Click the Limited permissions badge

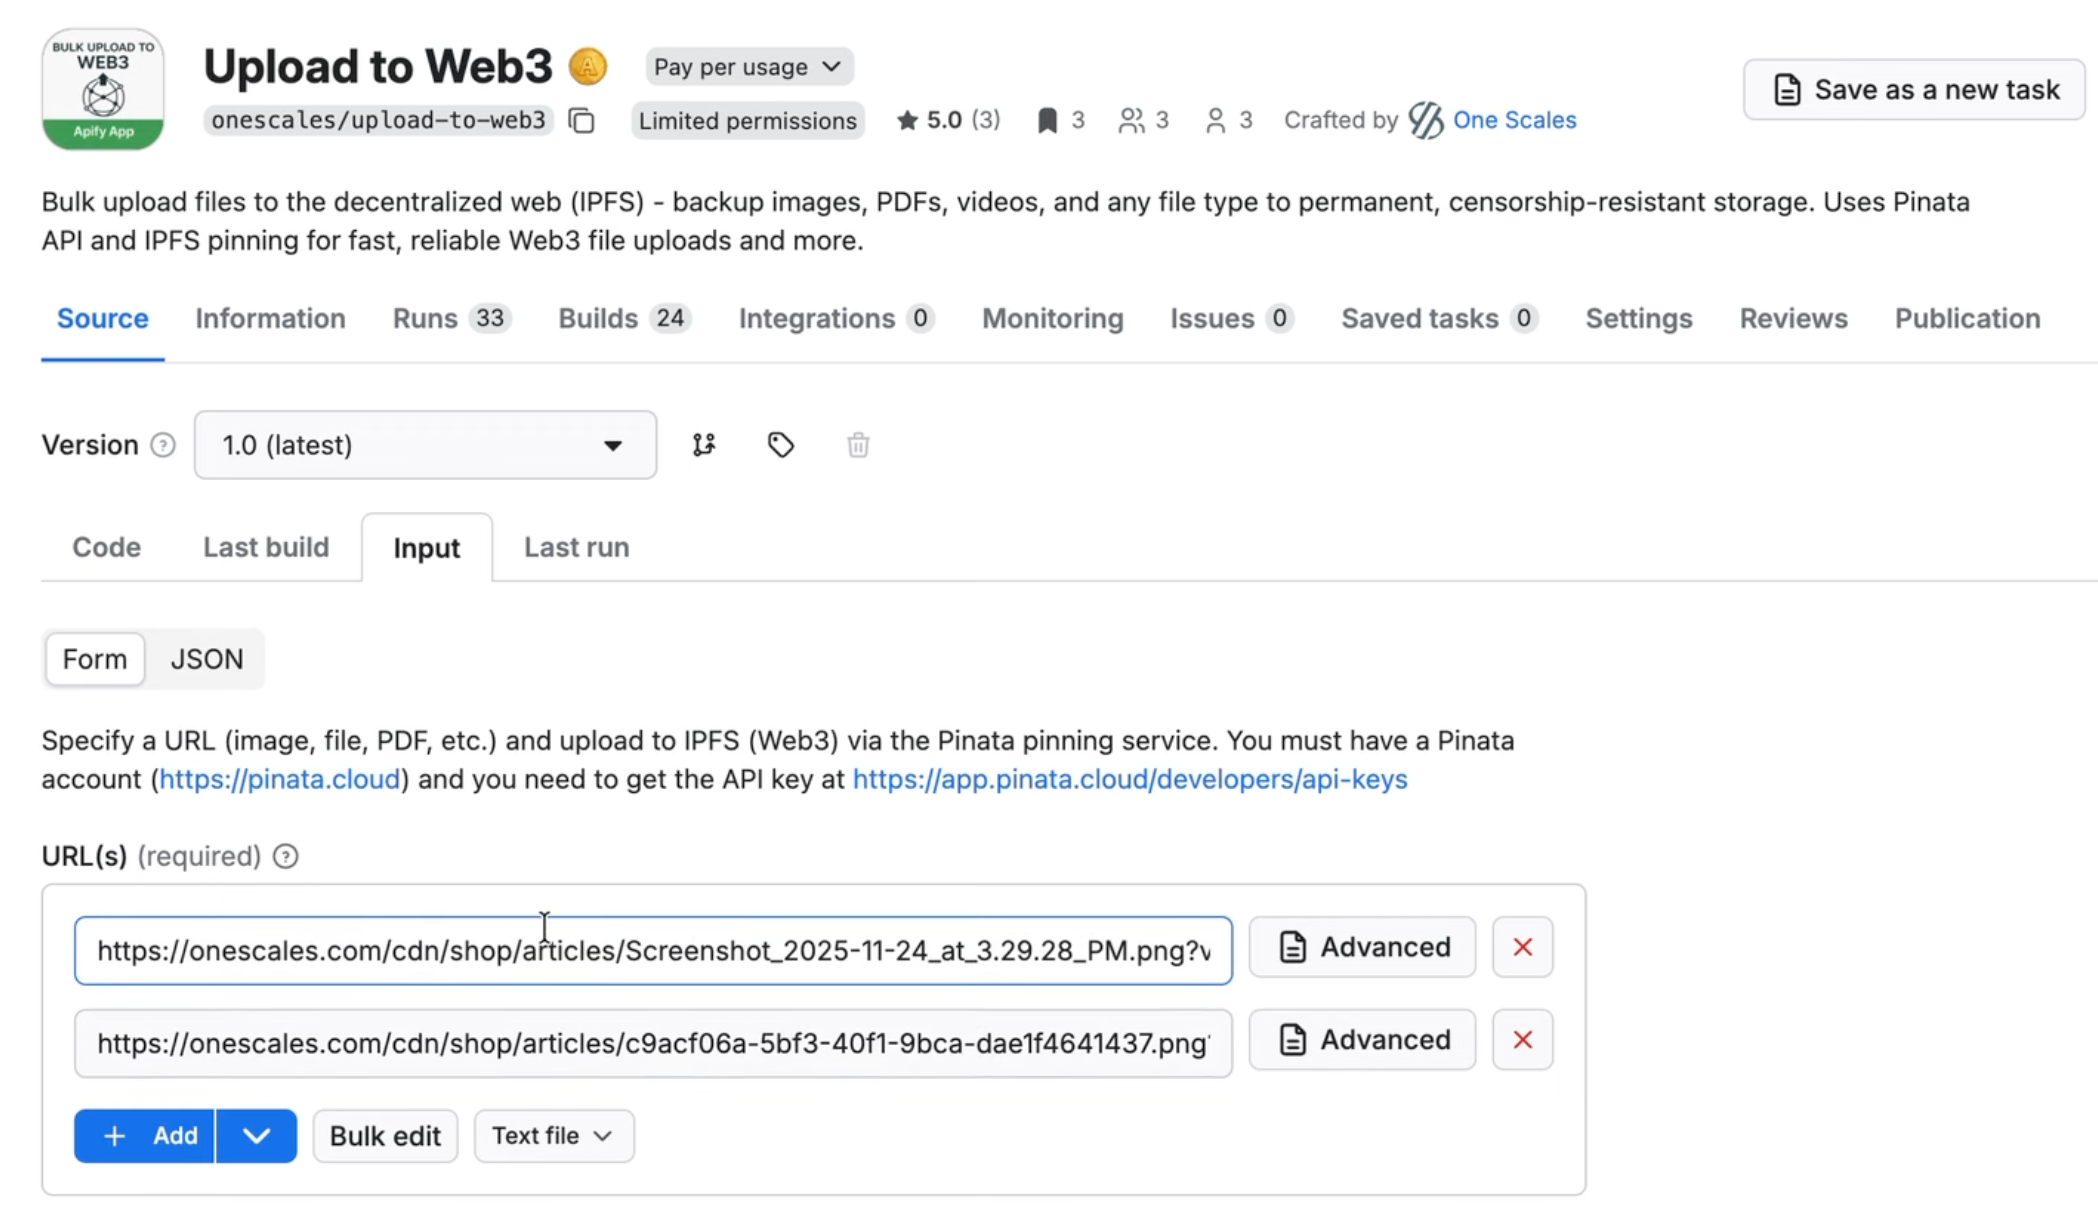coord(747,120)
